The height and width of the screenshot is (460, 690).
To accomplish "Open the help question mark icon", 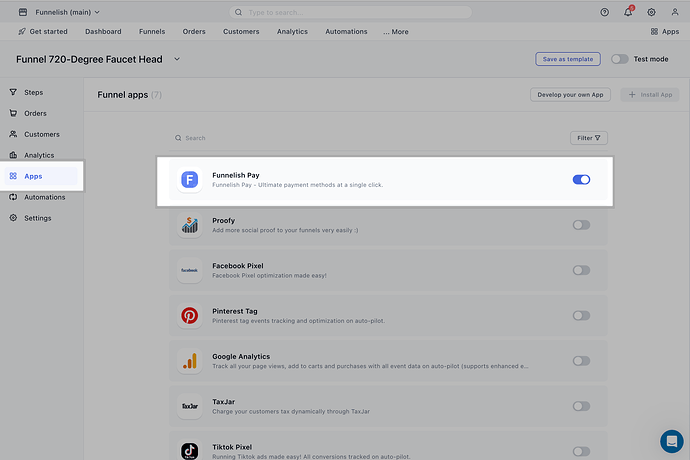I will coord(604,12).
